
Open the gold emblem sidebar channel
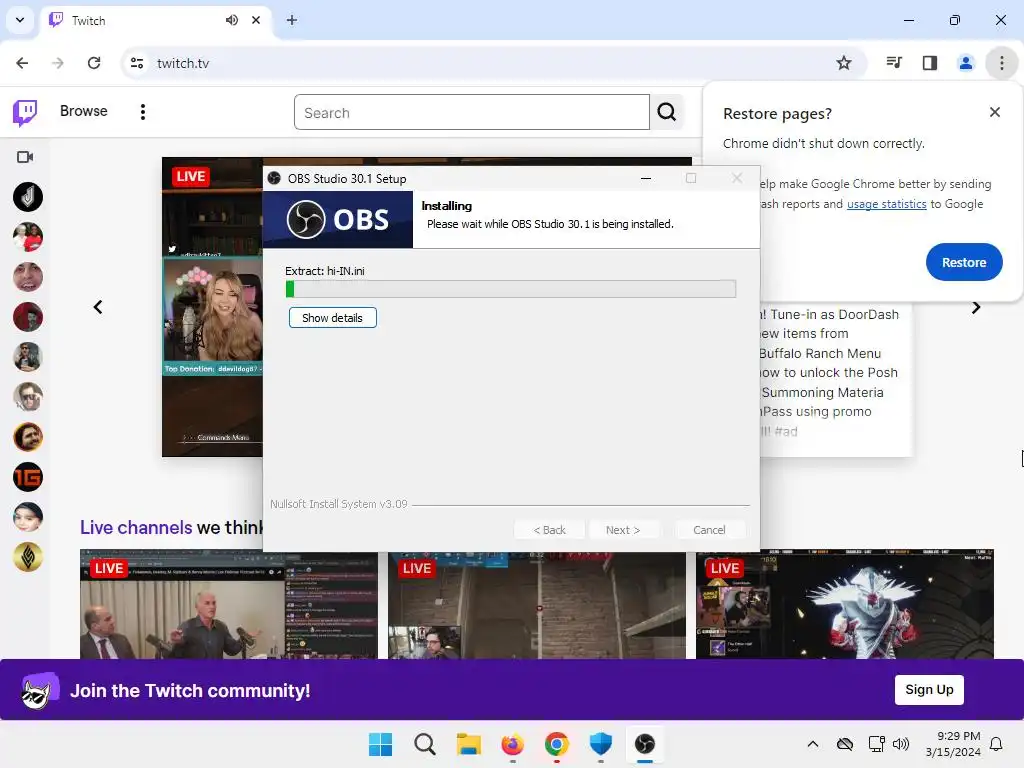coord(28,556)
